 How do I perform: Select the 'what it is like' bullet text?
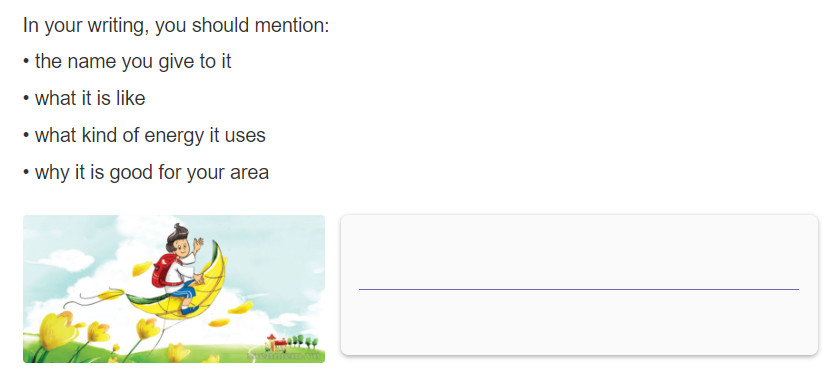click(84, 99)
